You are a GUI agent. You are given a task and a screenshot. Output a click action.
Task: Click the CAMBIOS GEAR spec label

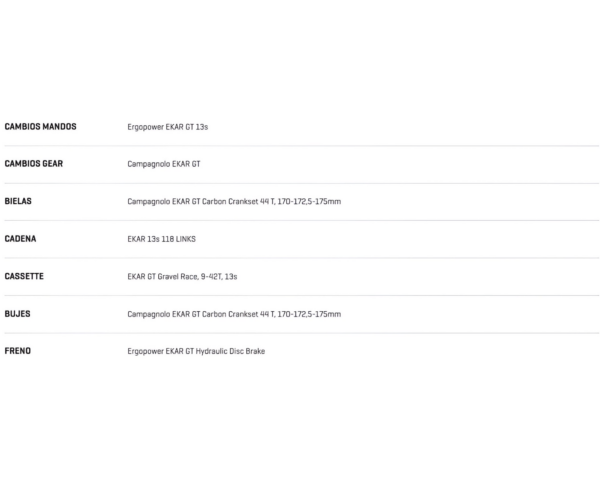(x=34, y=164)
